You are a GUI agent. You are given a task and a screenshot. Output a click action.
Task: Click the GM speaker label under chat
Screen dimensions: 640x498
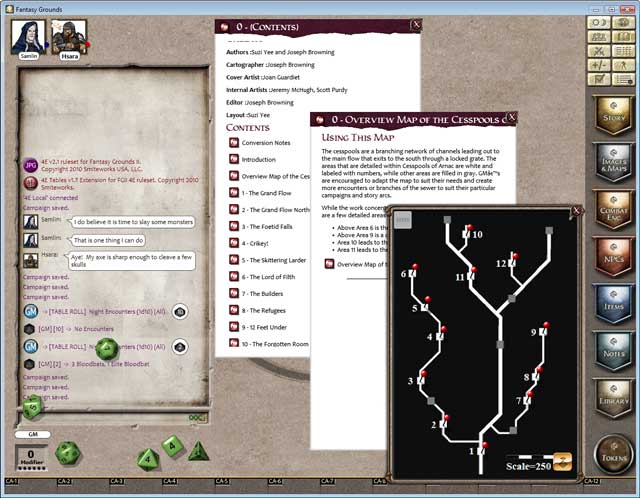pos(33,434)
